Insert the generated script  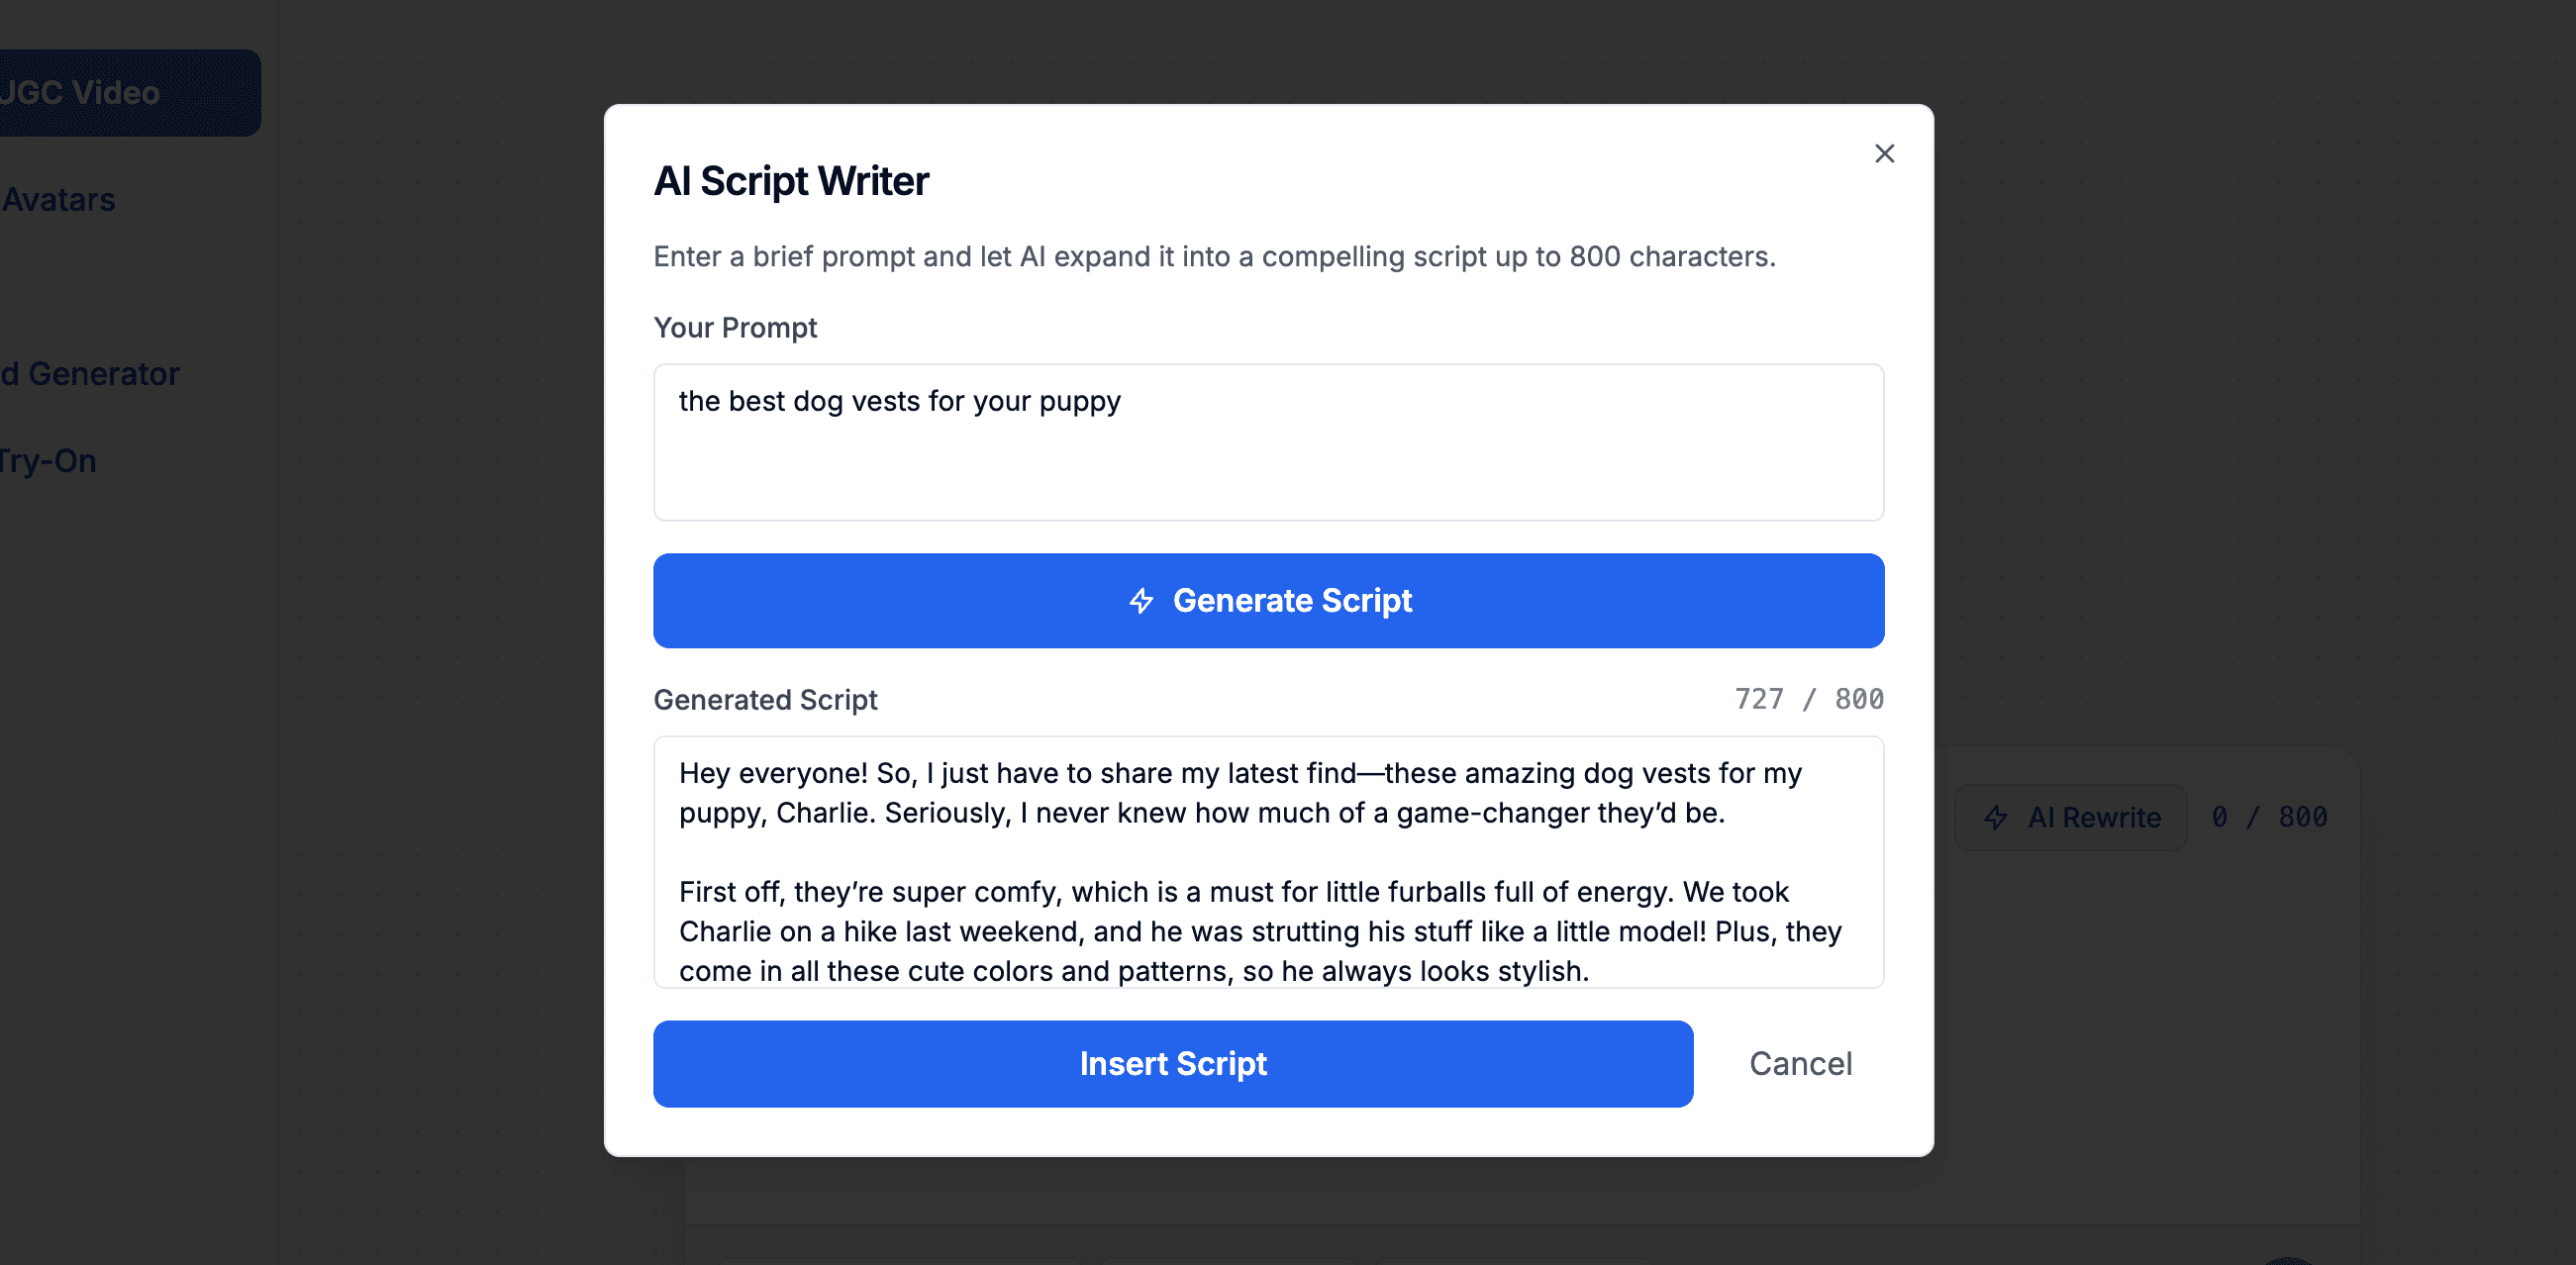[x=1172, y=1063]
